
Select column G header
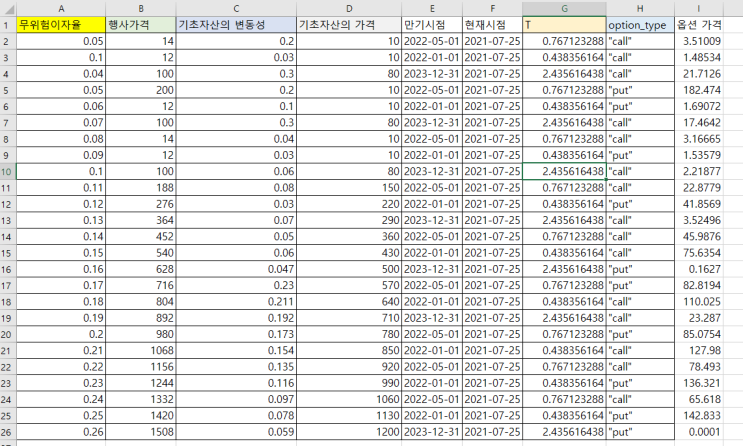[564, 9]
